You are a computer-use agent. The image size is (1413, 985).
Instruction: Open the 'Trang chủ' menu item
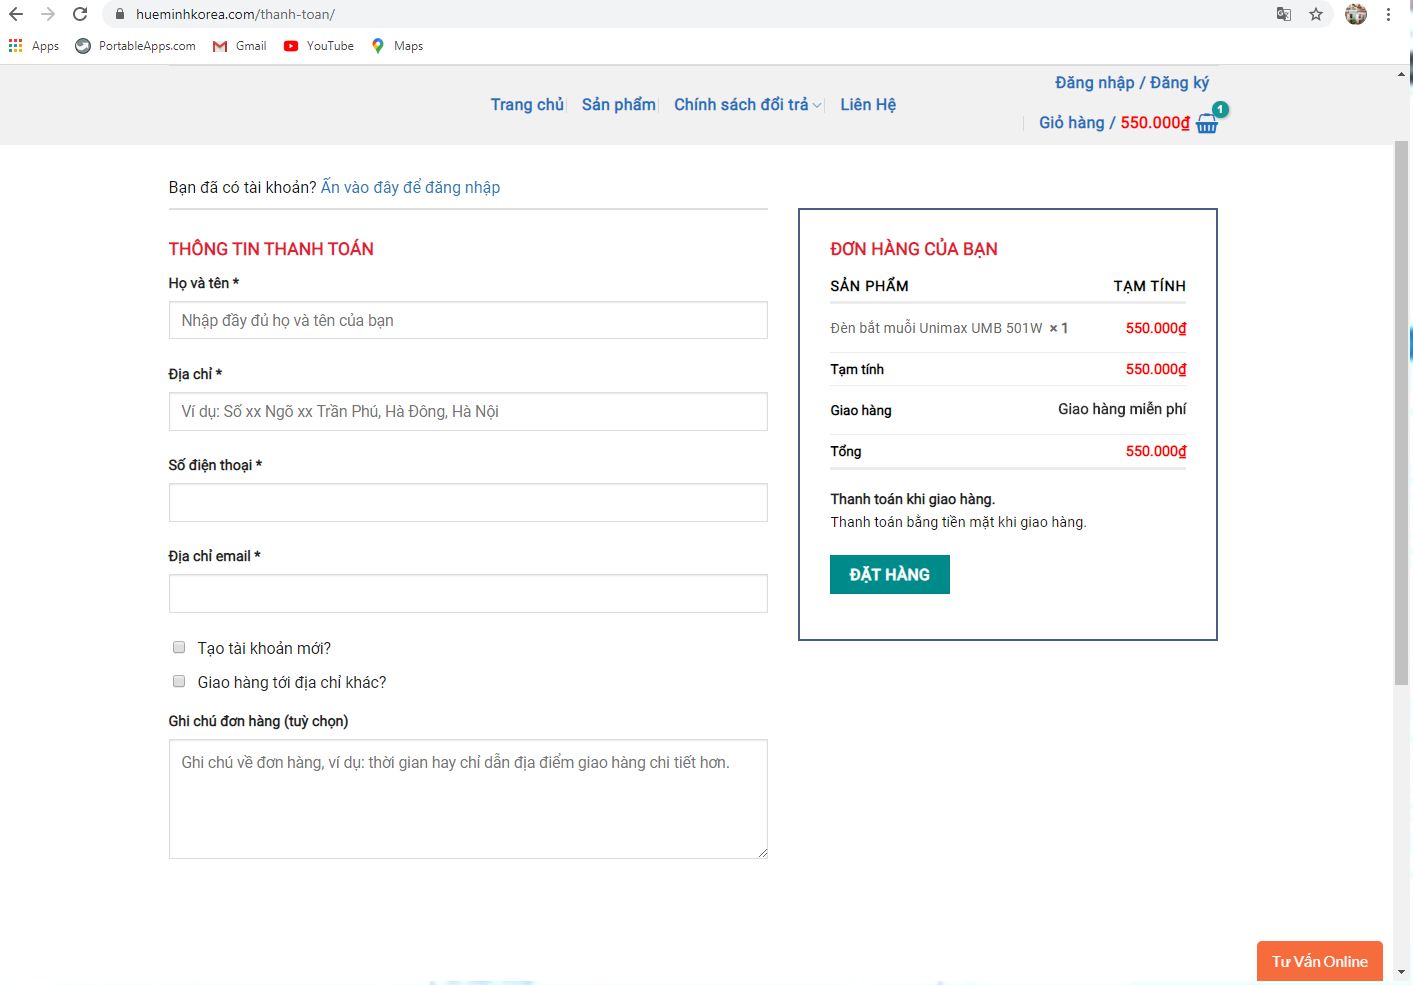(x=527, y=105)
